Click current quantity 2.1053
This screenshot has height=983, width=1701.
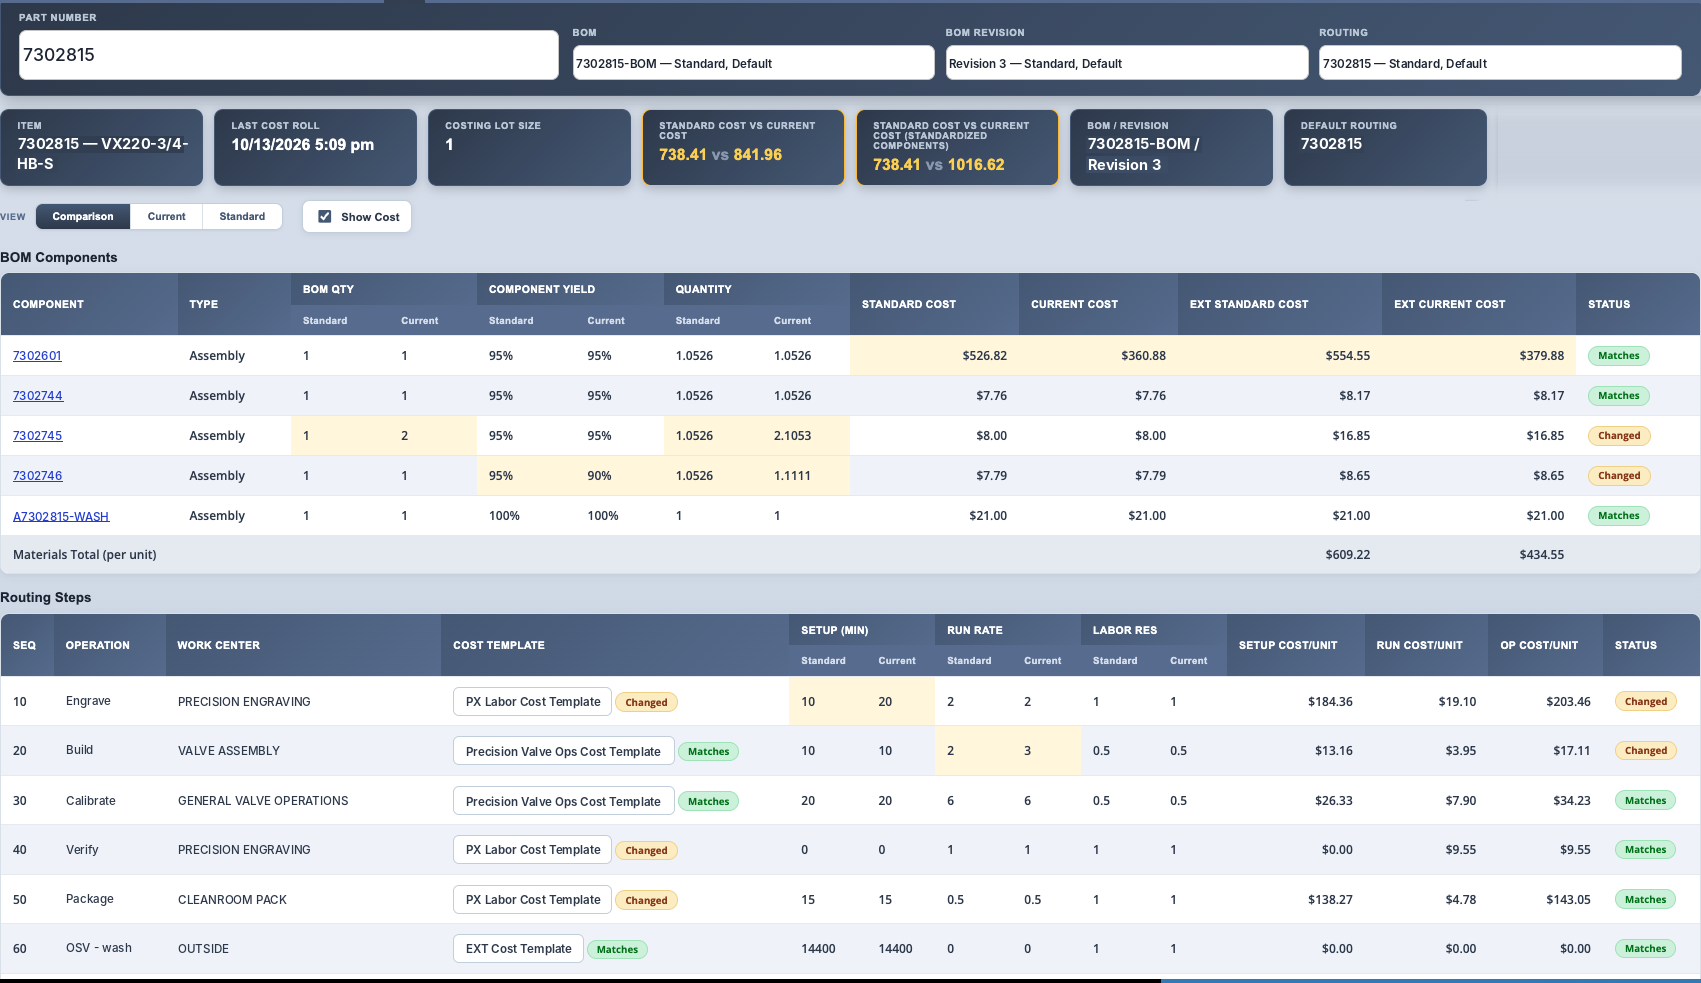click(792, 436)
